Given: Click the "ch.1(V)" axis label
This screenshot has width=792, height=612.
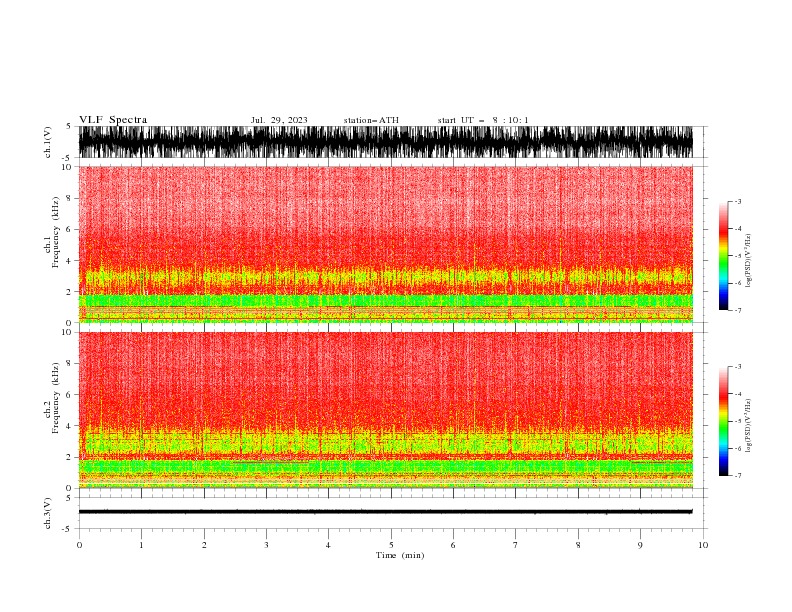Looking at the screenshot, I should tap(48, 142).
